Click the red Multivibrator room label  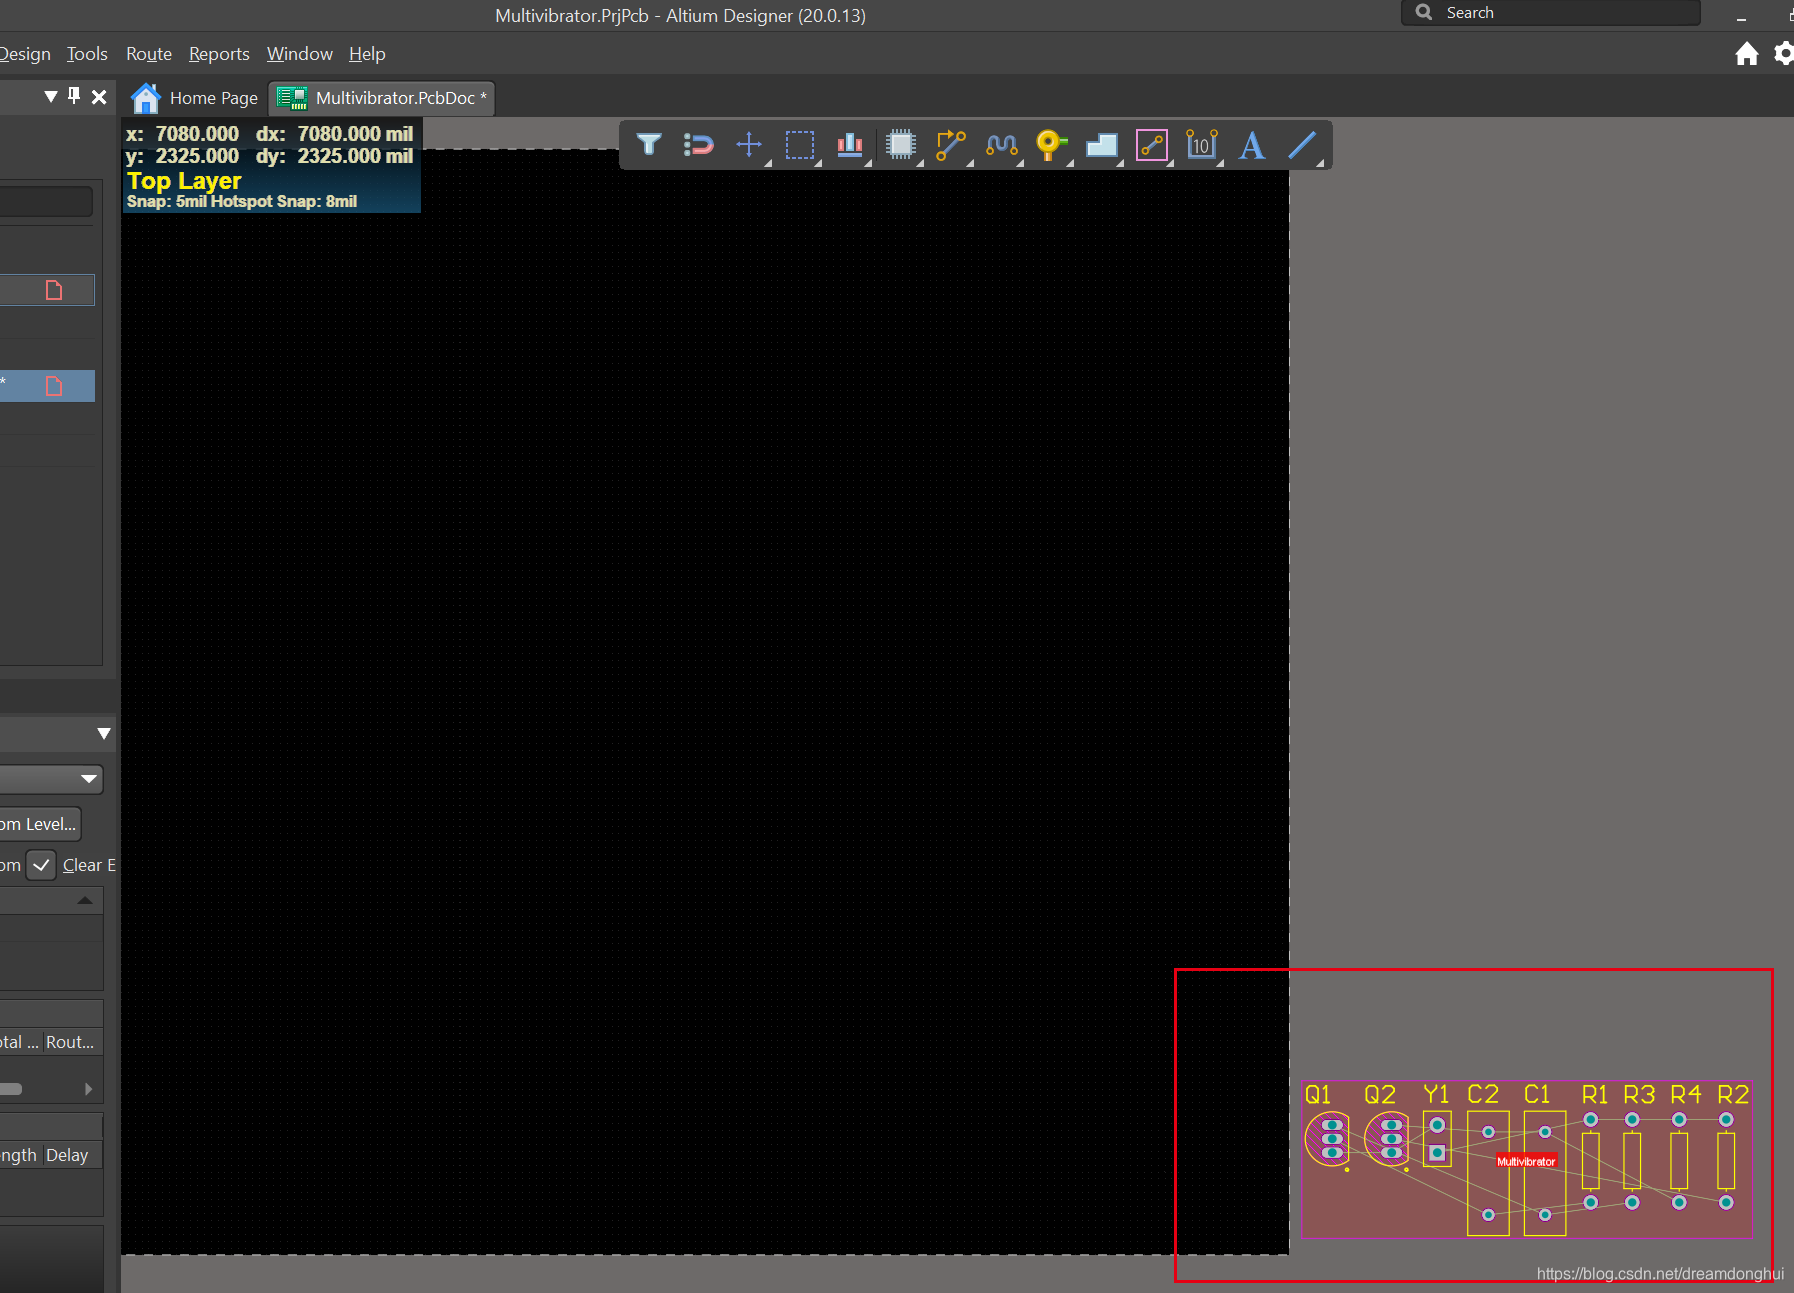tap(1526, 1161)
